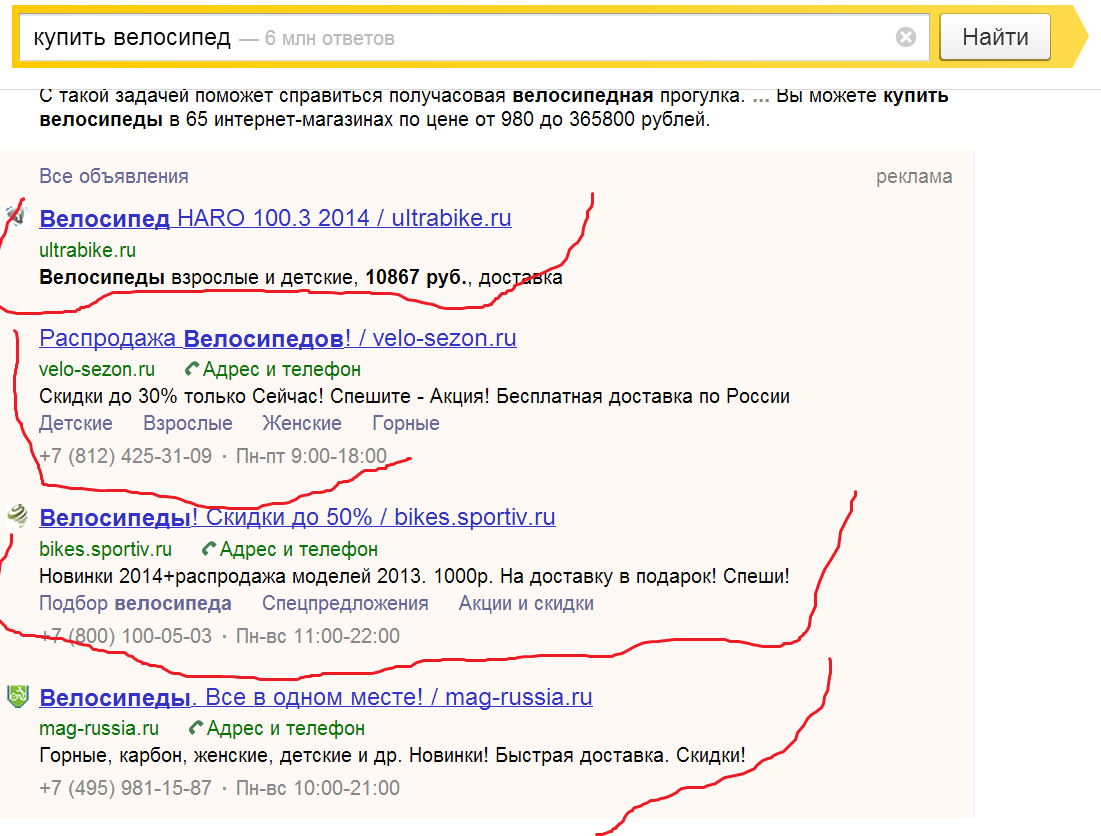Open Велосипеды! Скидки до 50% ad title

pyautogui.click(x=298, y=517)
